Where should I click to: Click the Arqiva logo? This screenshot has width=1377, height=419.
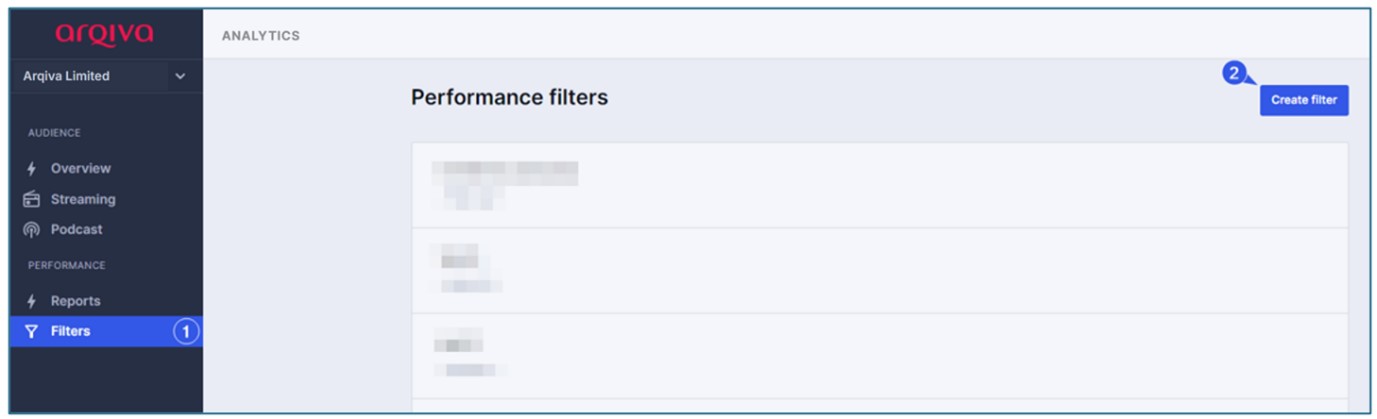pyautogui.click(x=105, y=35)
